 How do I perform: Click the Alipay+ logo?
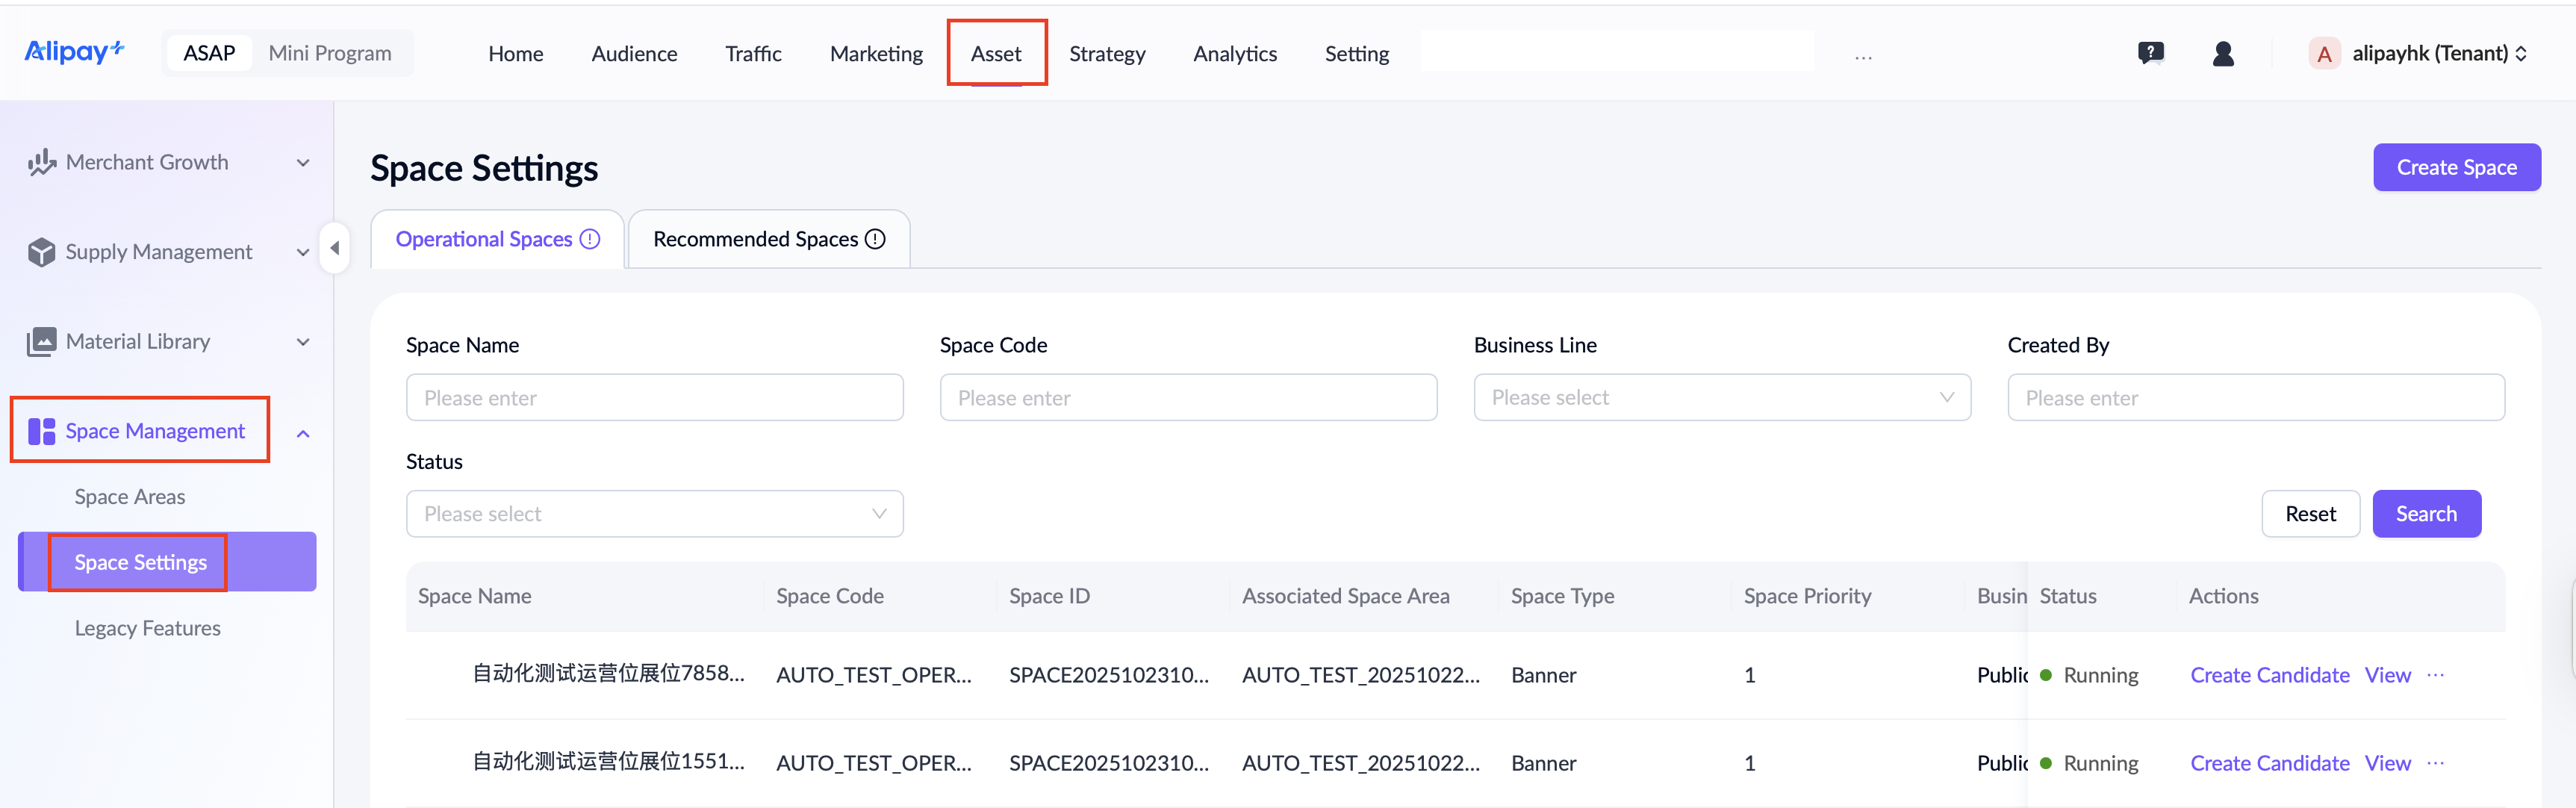click(74, 52)
